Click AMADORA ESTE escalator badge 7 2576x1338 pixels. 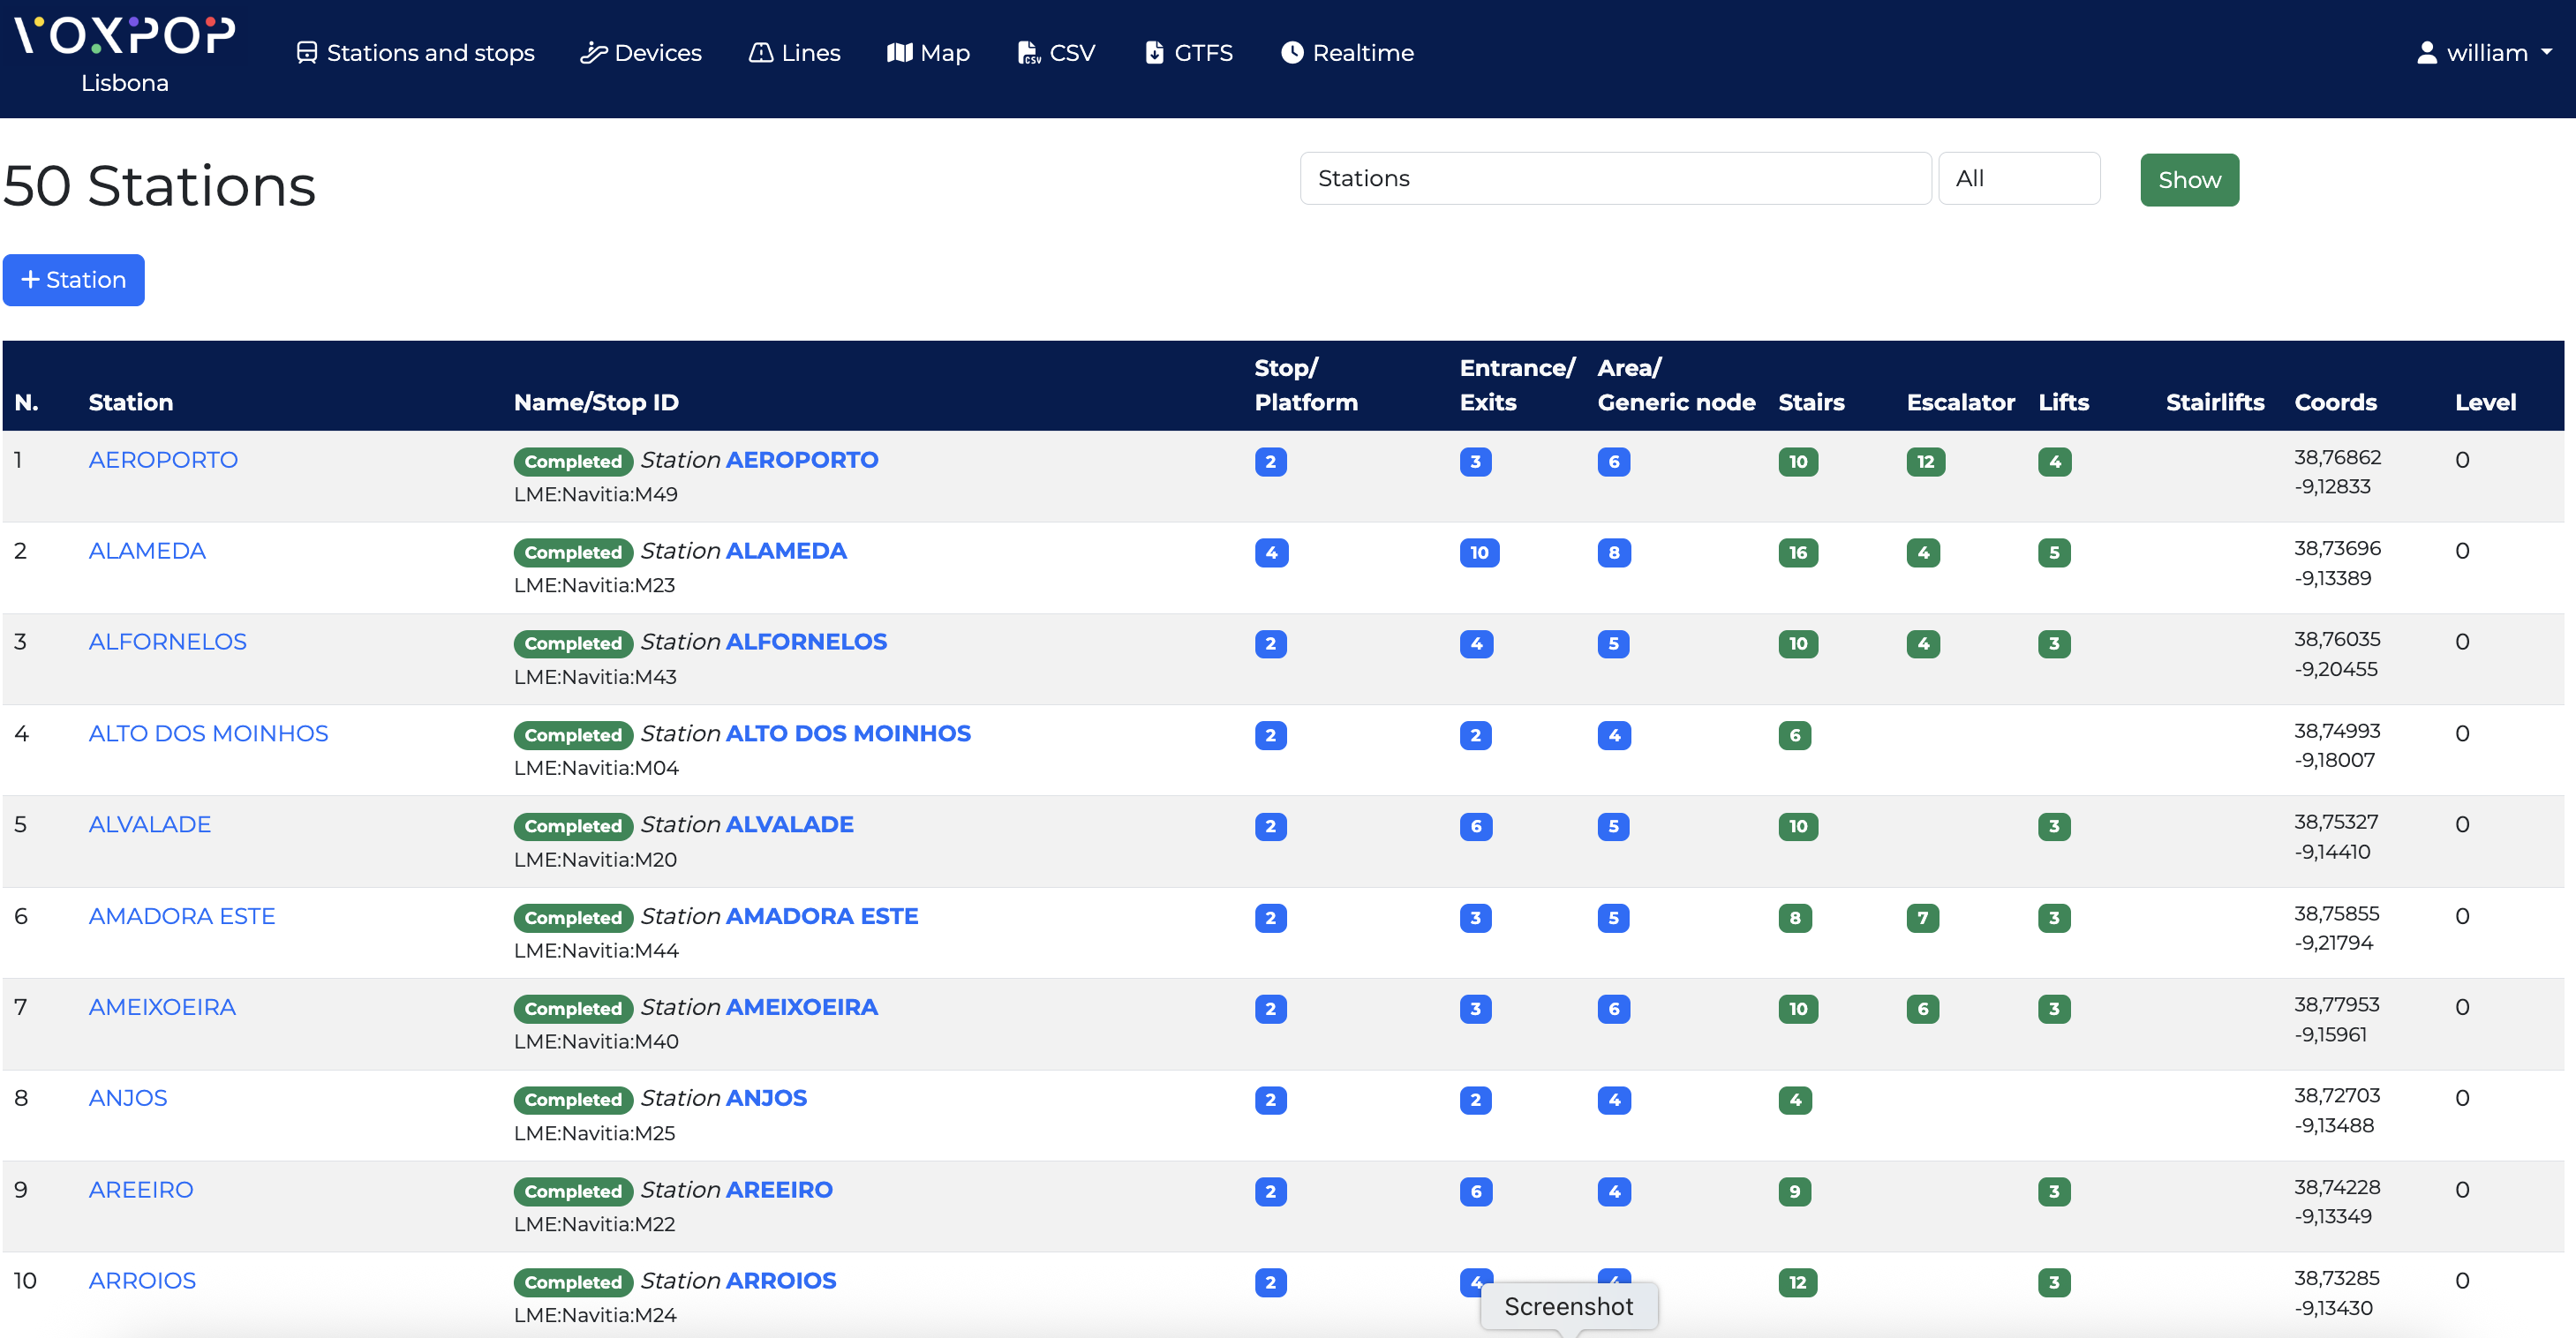click(1921, 918)
